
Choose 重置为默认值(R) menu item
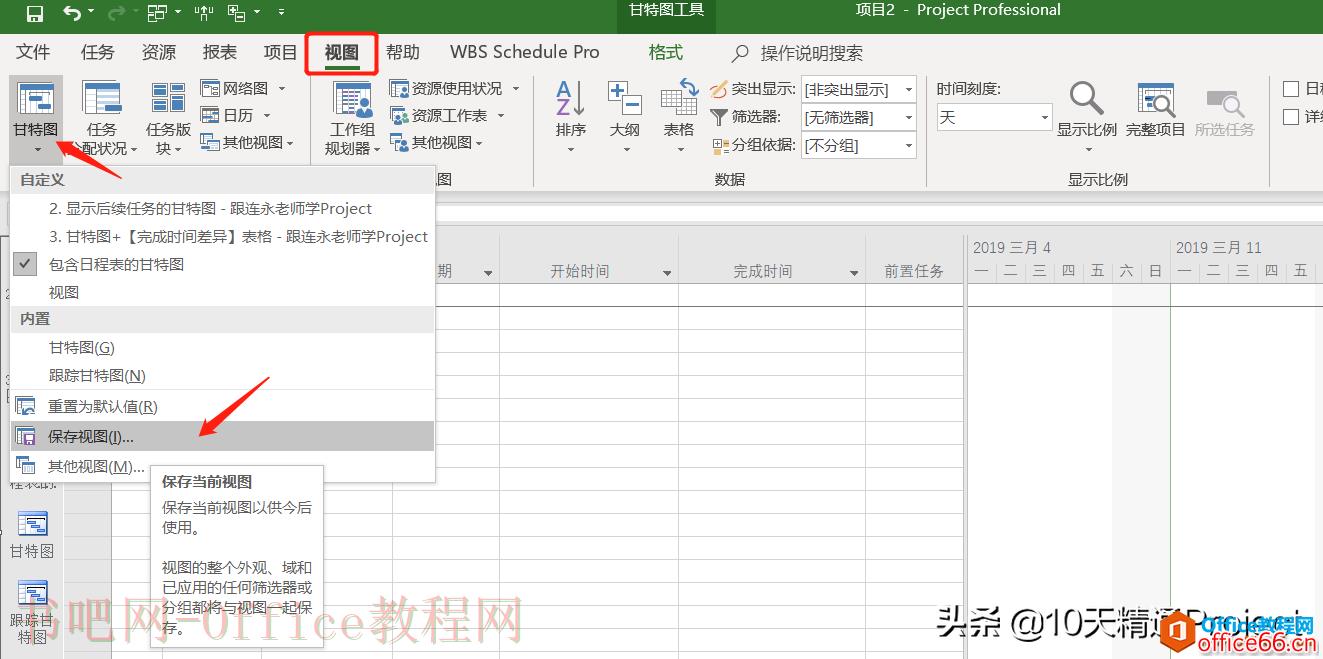[223, 407]
